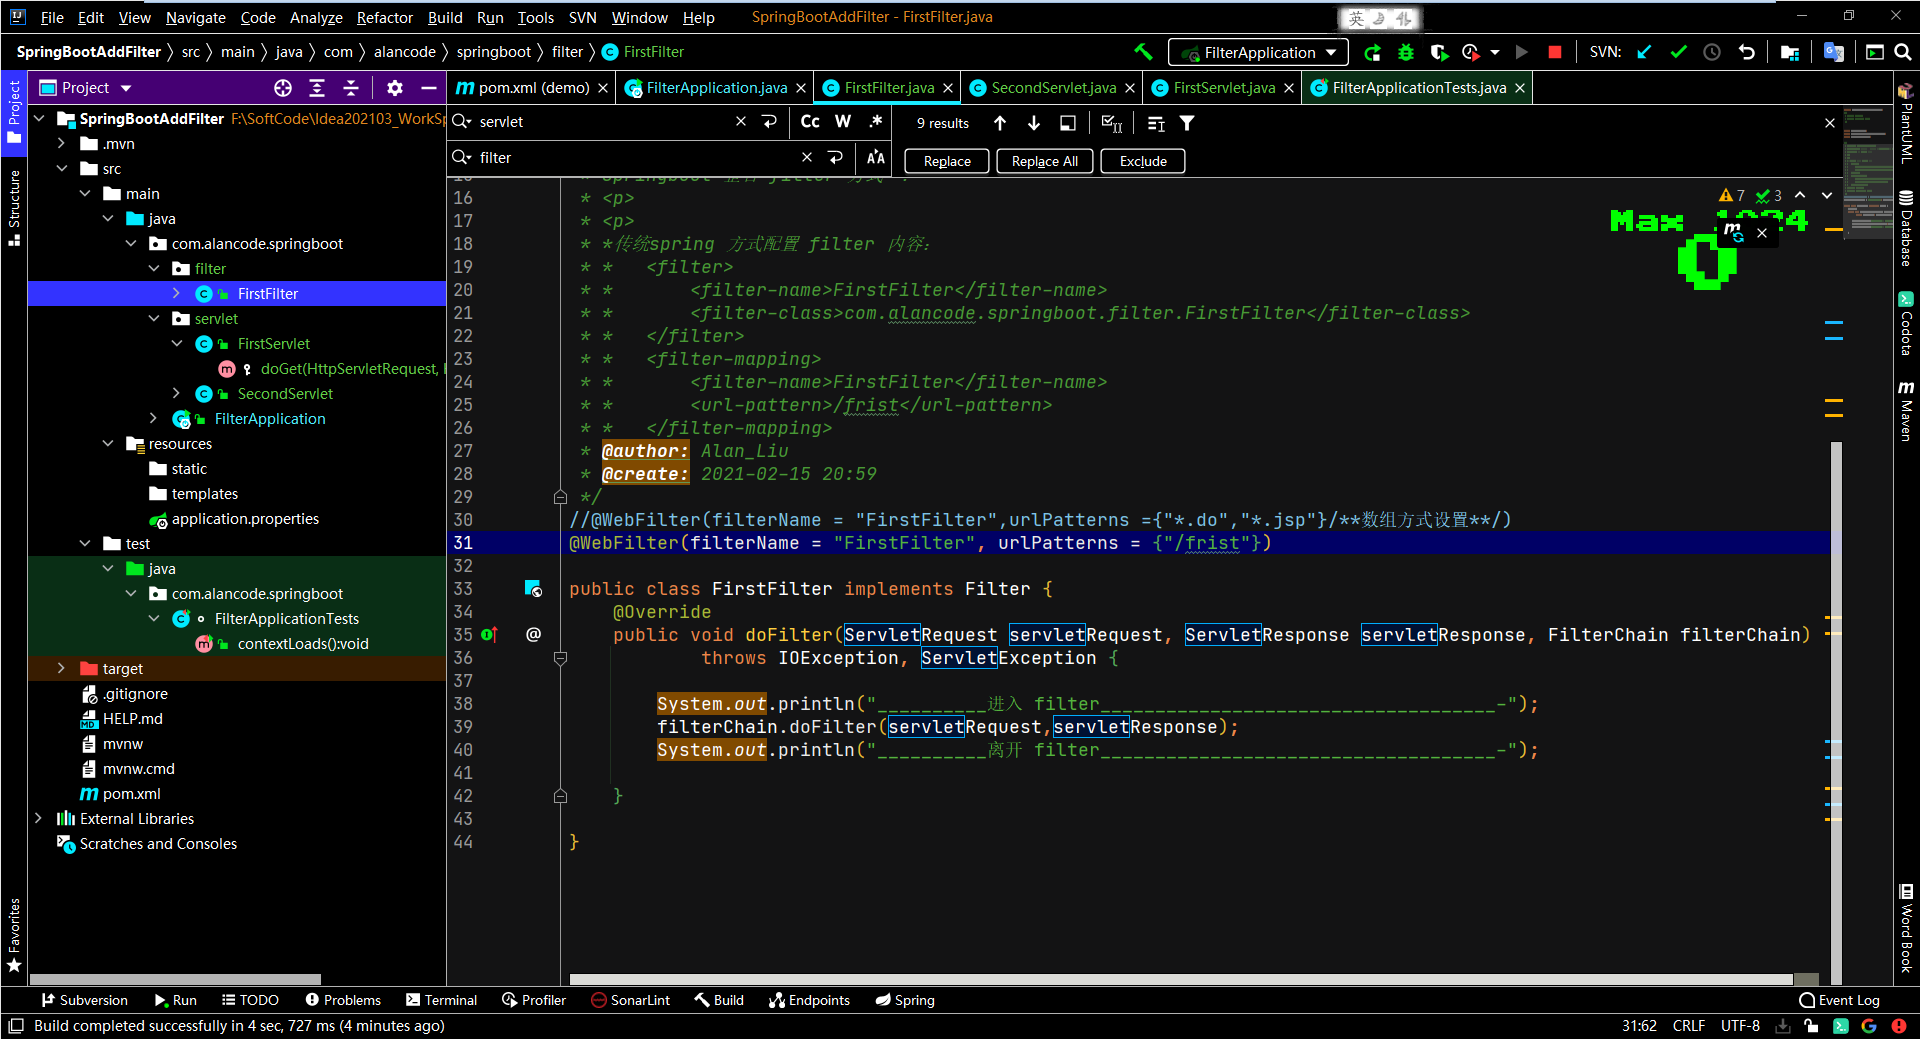Click the locate-file crosshair in Project panel
The width and height of the screenshot is (1920, 1039).
283,88
